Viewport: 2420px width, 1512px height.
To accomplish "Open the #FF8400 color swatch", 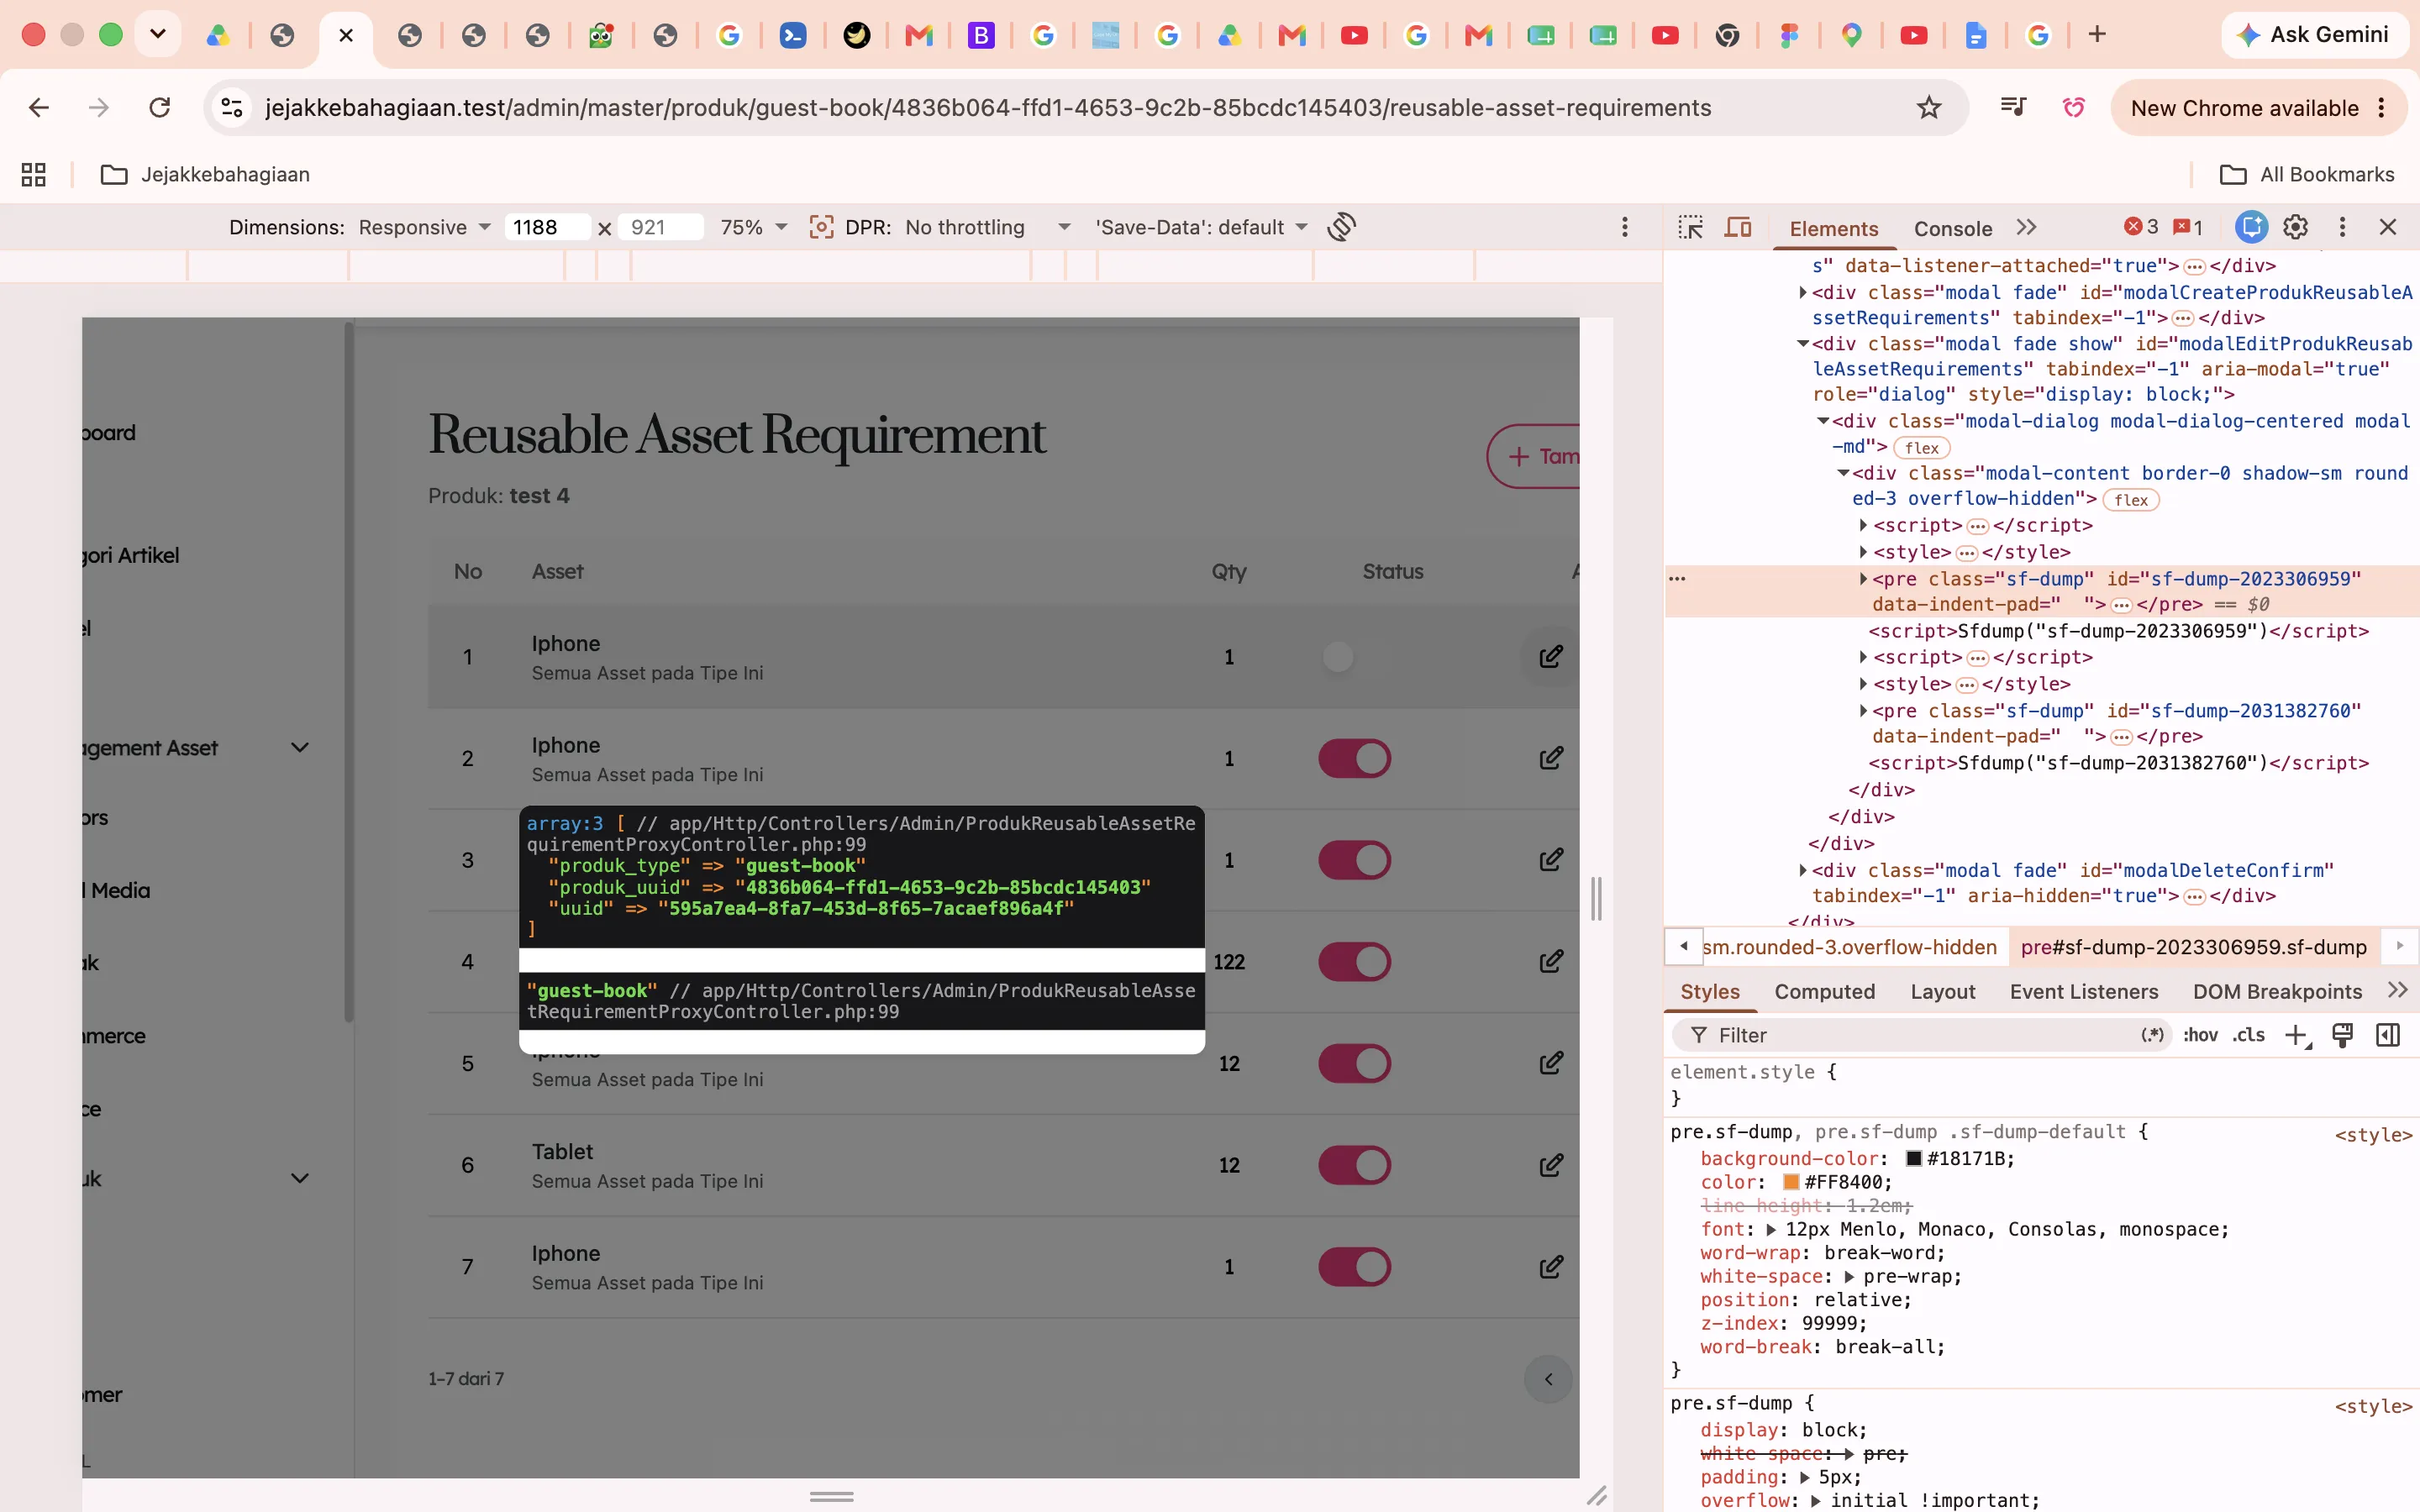I will tap(1791, 1182).
